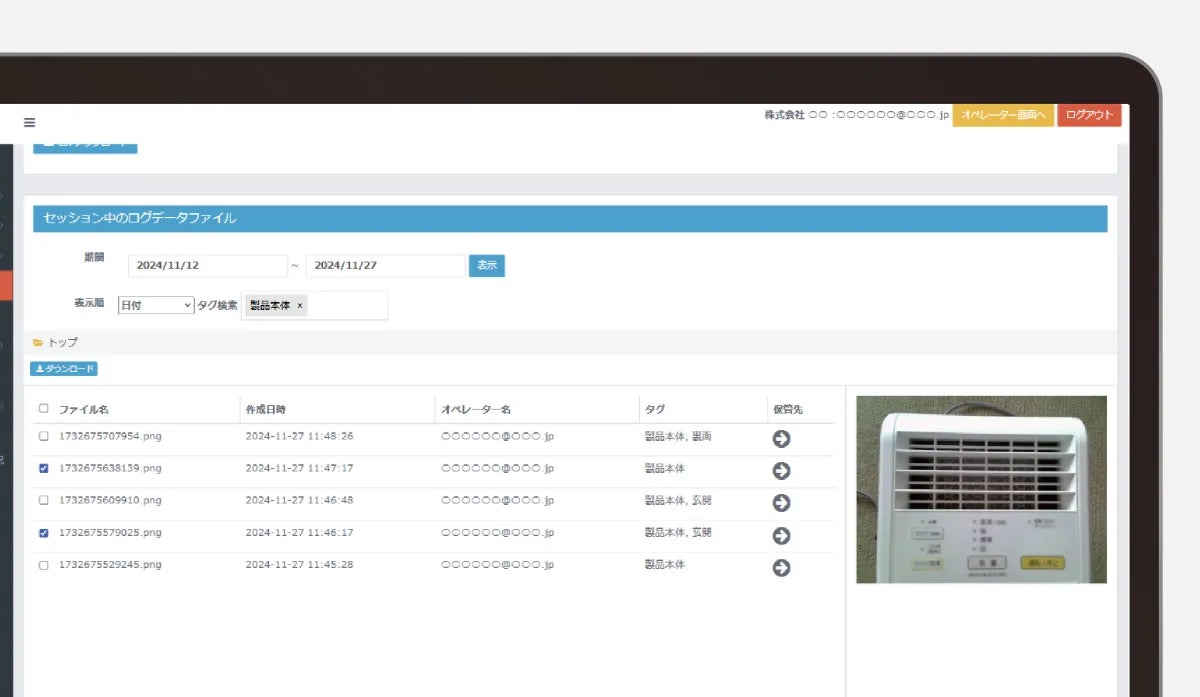
Task: Click timestamp 2024-11-27 11:45:28
Action: (x=299, y=565)
